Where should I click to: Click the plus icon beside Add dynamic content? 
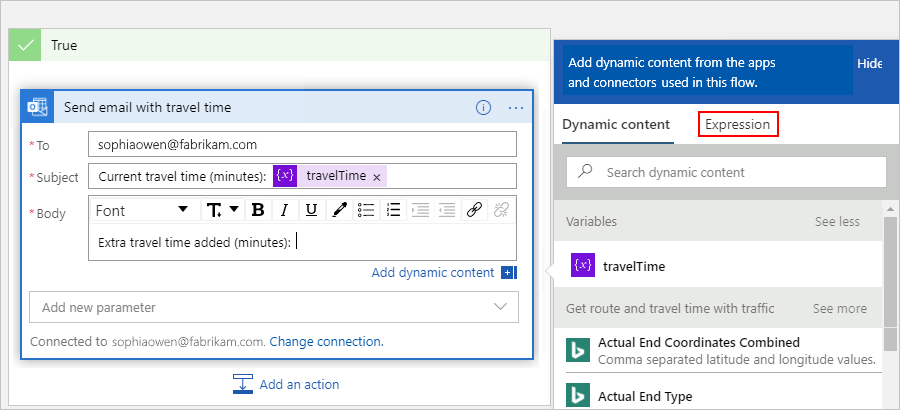[509, 273]
